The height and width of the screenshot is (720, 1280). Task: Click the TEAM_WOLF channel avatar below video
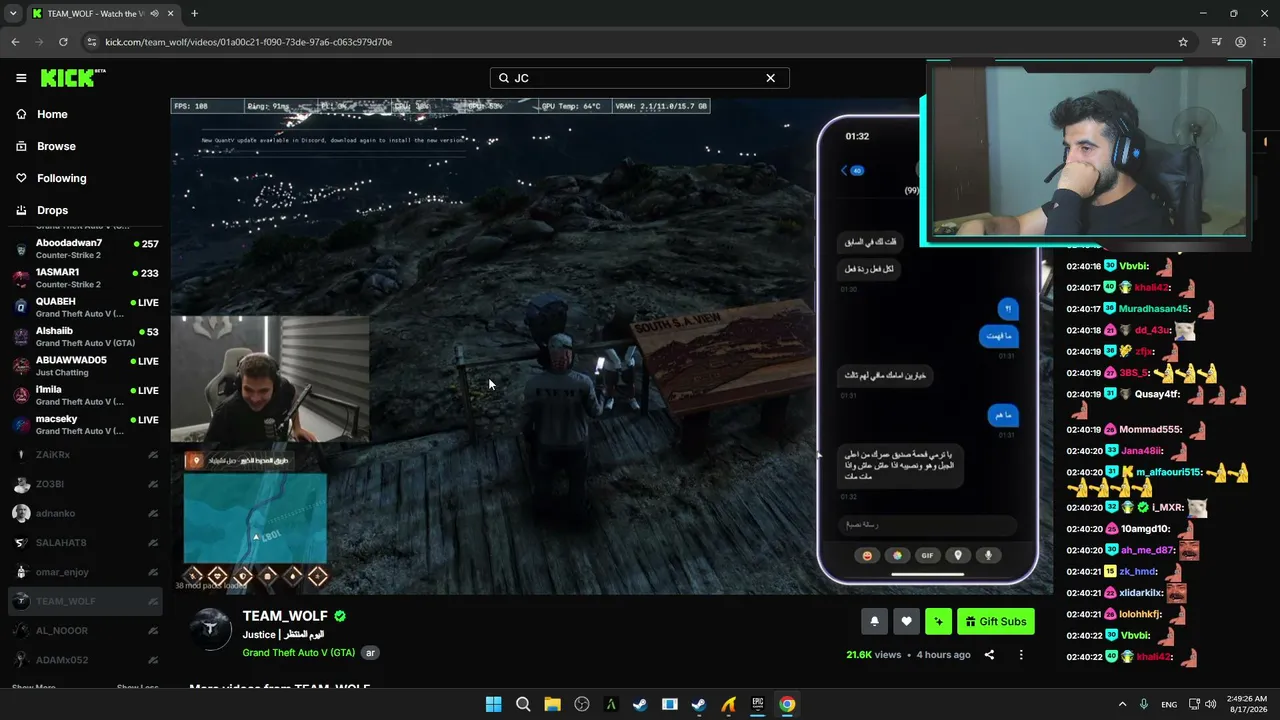211,629
